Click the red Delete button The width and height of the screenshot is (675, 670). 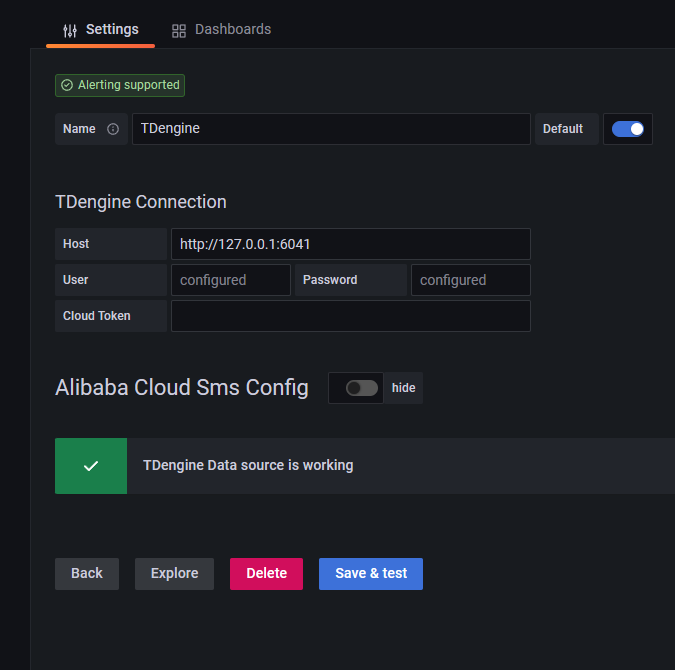coord(266,574)
